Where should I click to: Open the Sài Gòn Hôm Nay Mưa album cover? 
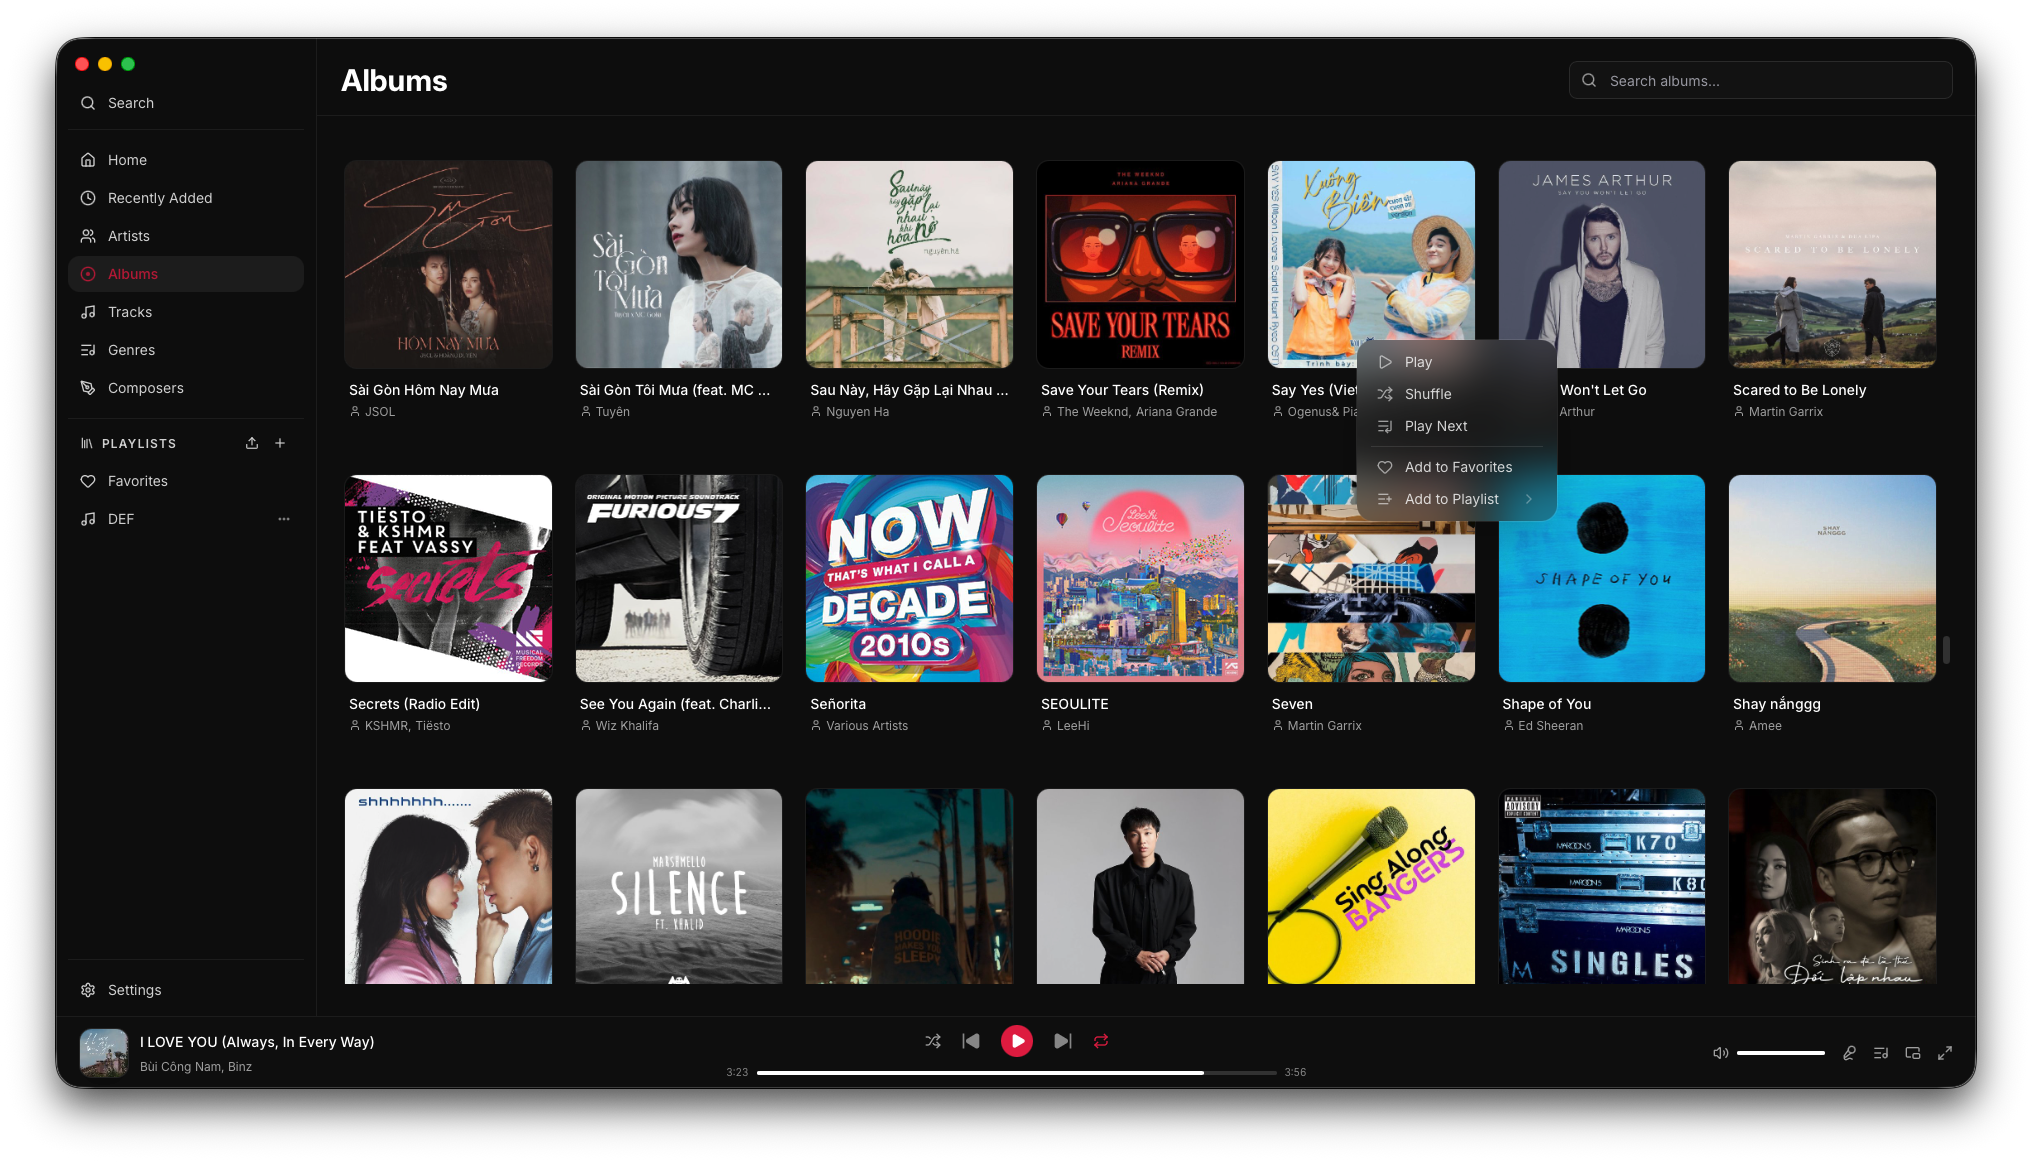pos(448,265)
